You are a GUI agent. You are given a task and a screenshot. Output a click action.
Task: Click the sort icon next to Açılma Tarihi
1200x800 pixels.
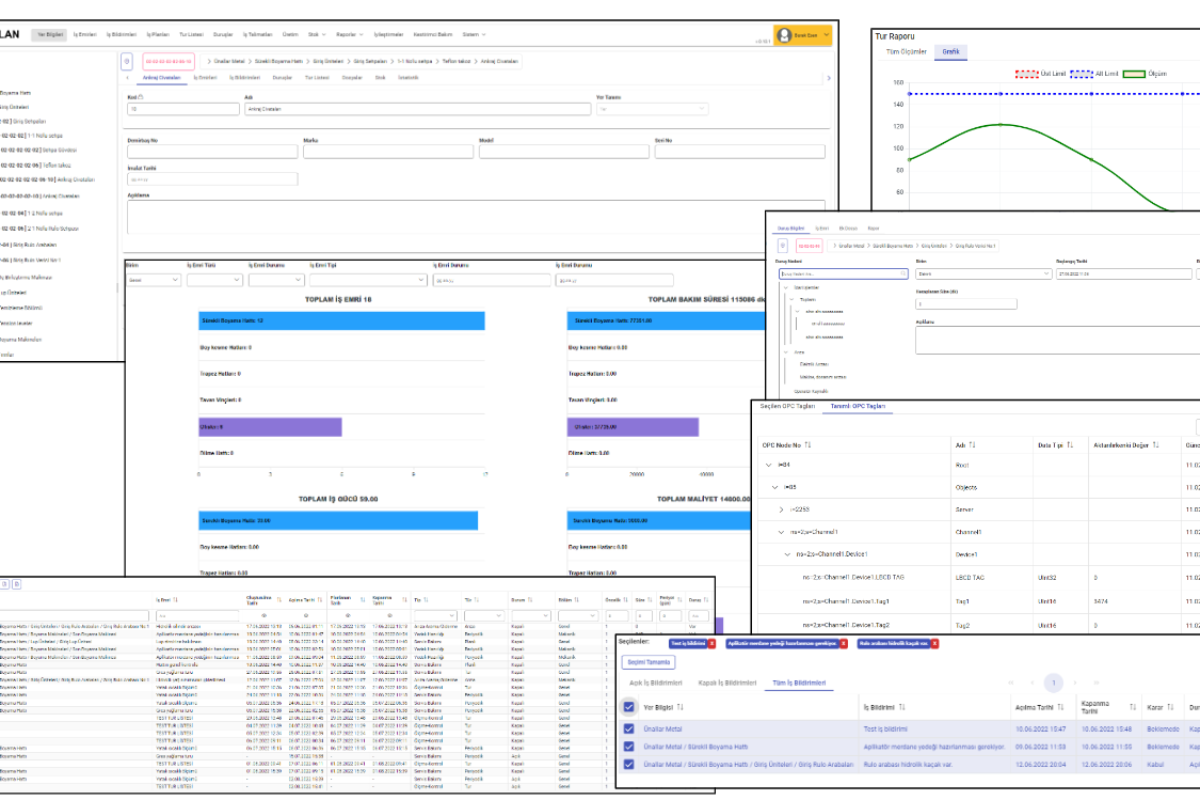point(1060,707)
